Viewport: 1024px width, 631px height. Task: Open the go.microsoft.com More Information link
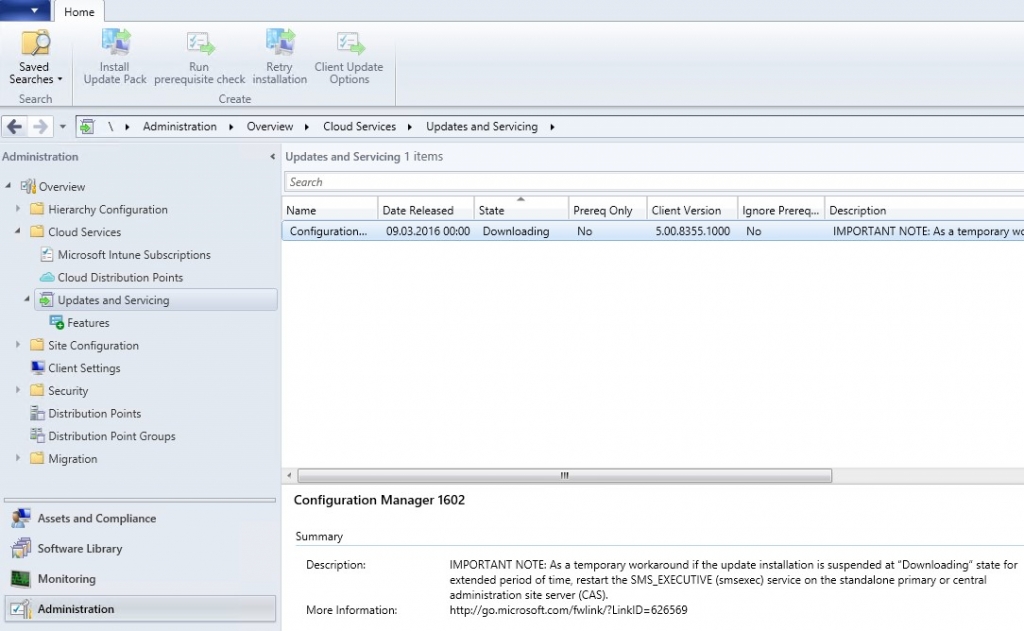coord(568,609)
